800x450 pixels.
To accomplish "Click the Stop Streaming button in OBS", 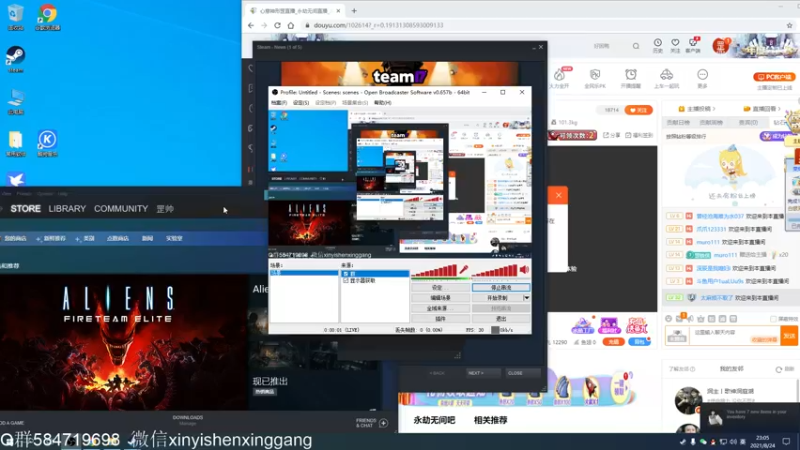I will [501, 288].
